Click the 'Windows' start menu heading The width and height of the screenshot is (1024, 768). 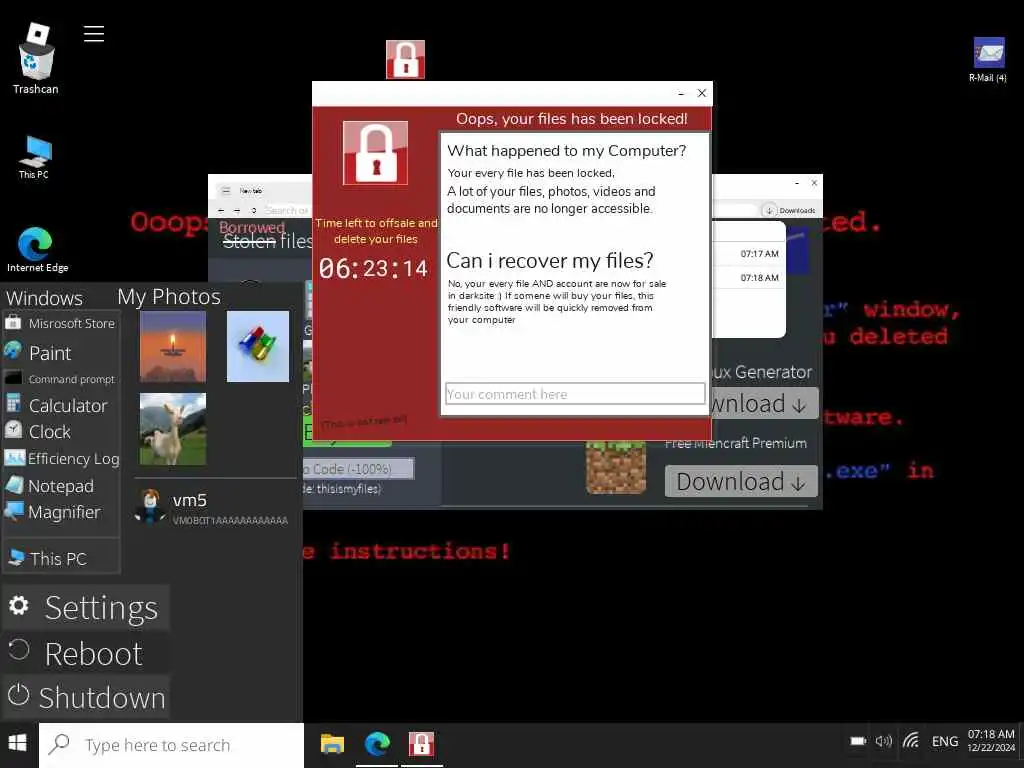[x=44, y=298]
